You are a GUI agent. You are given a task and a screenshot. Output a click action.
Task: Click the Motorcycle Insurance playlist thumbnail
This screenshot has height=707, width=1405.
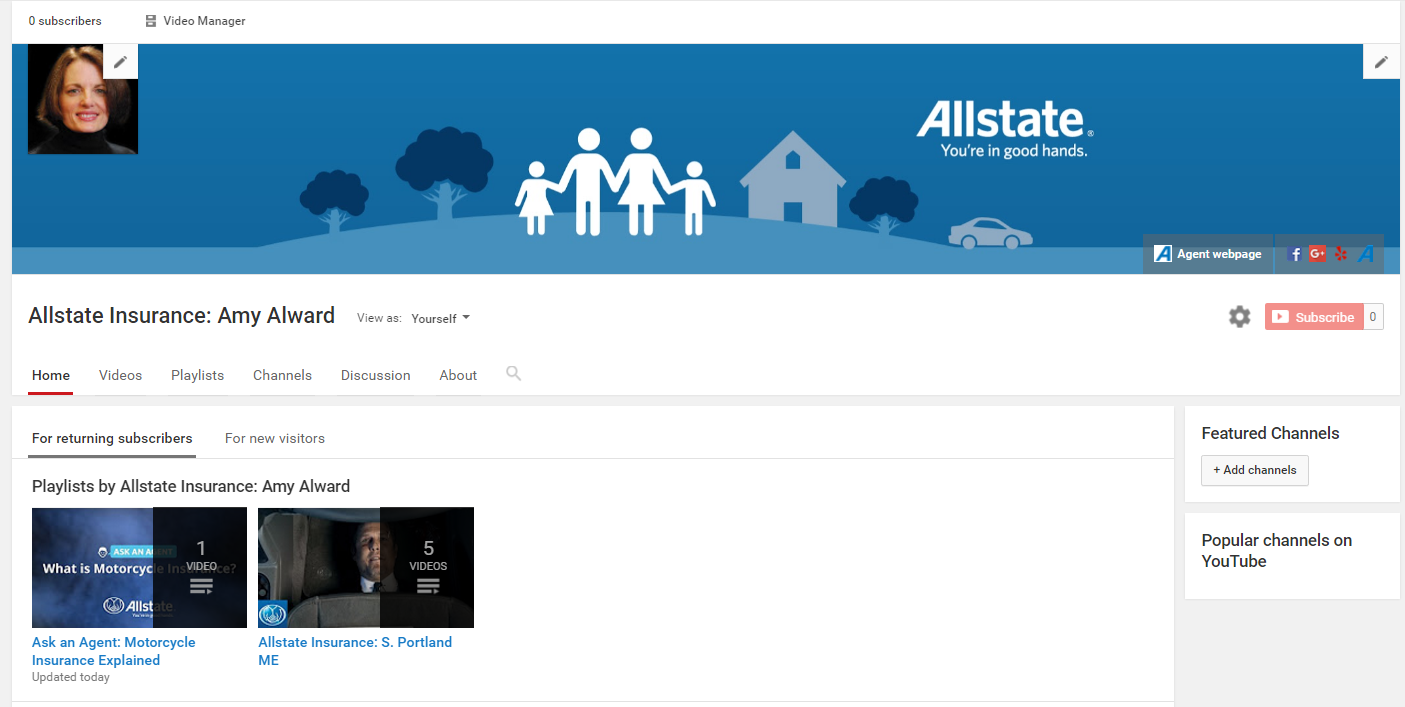(x=139, y=568)
